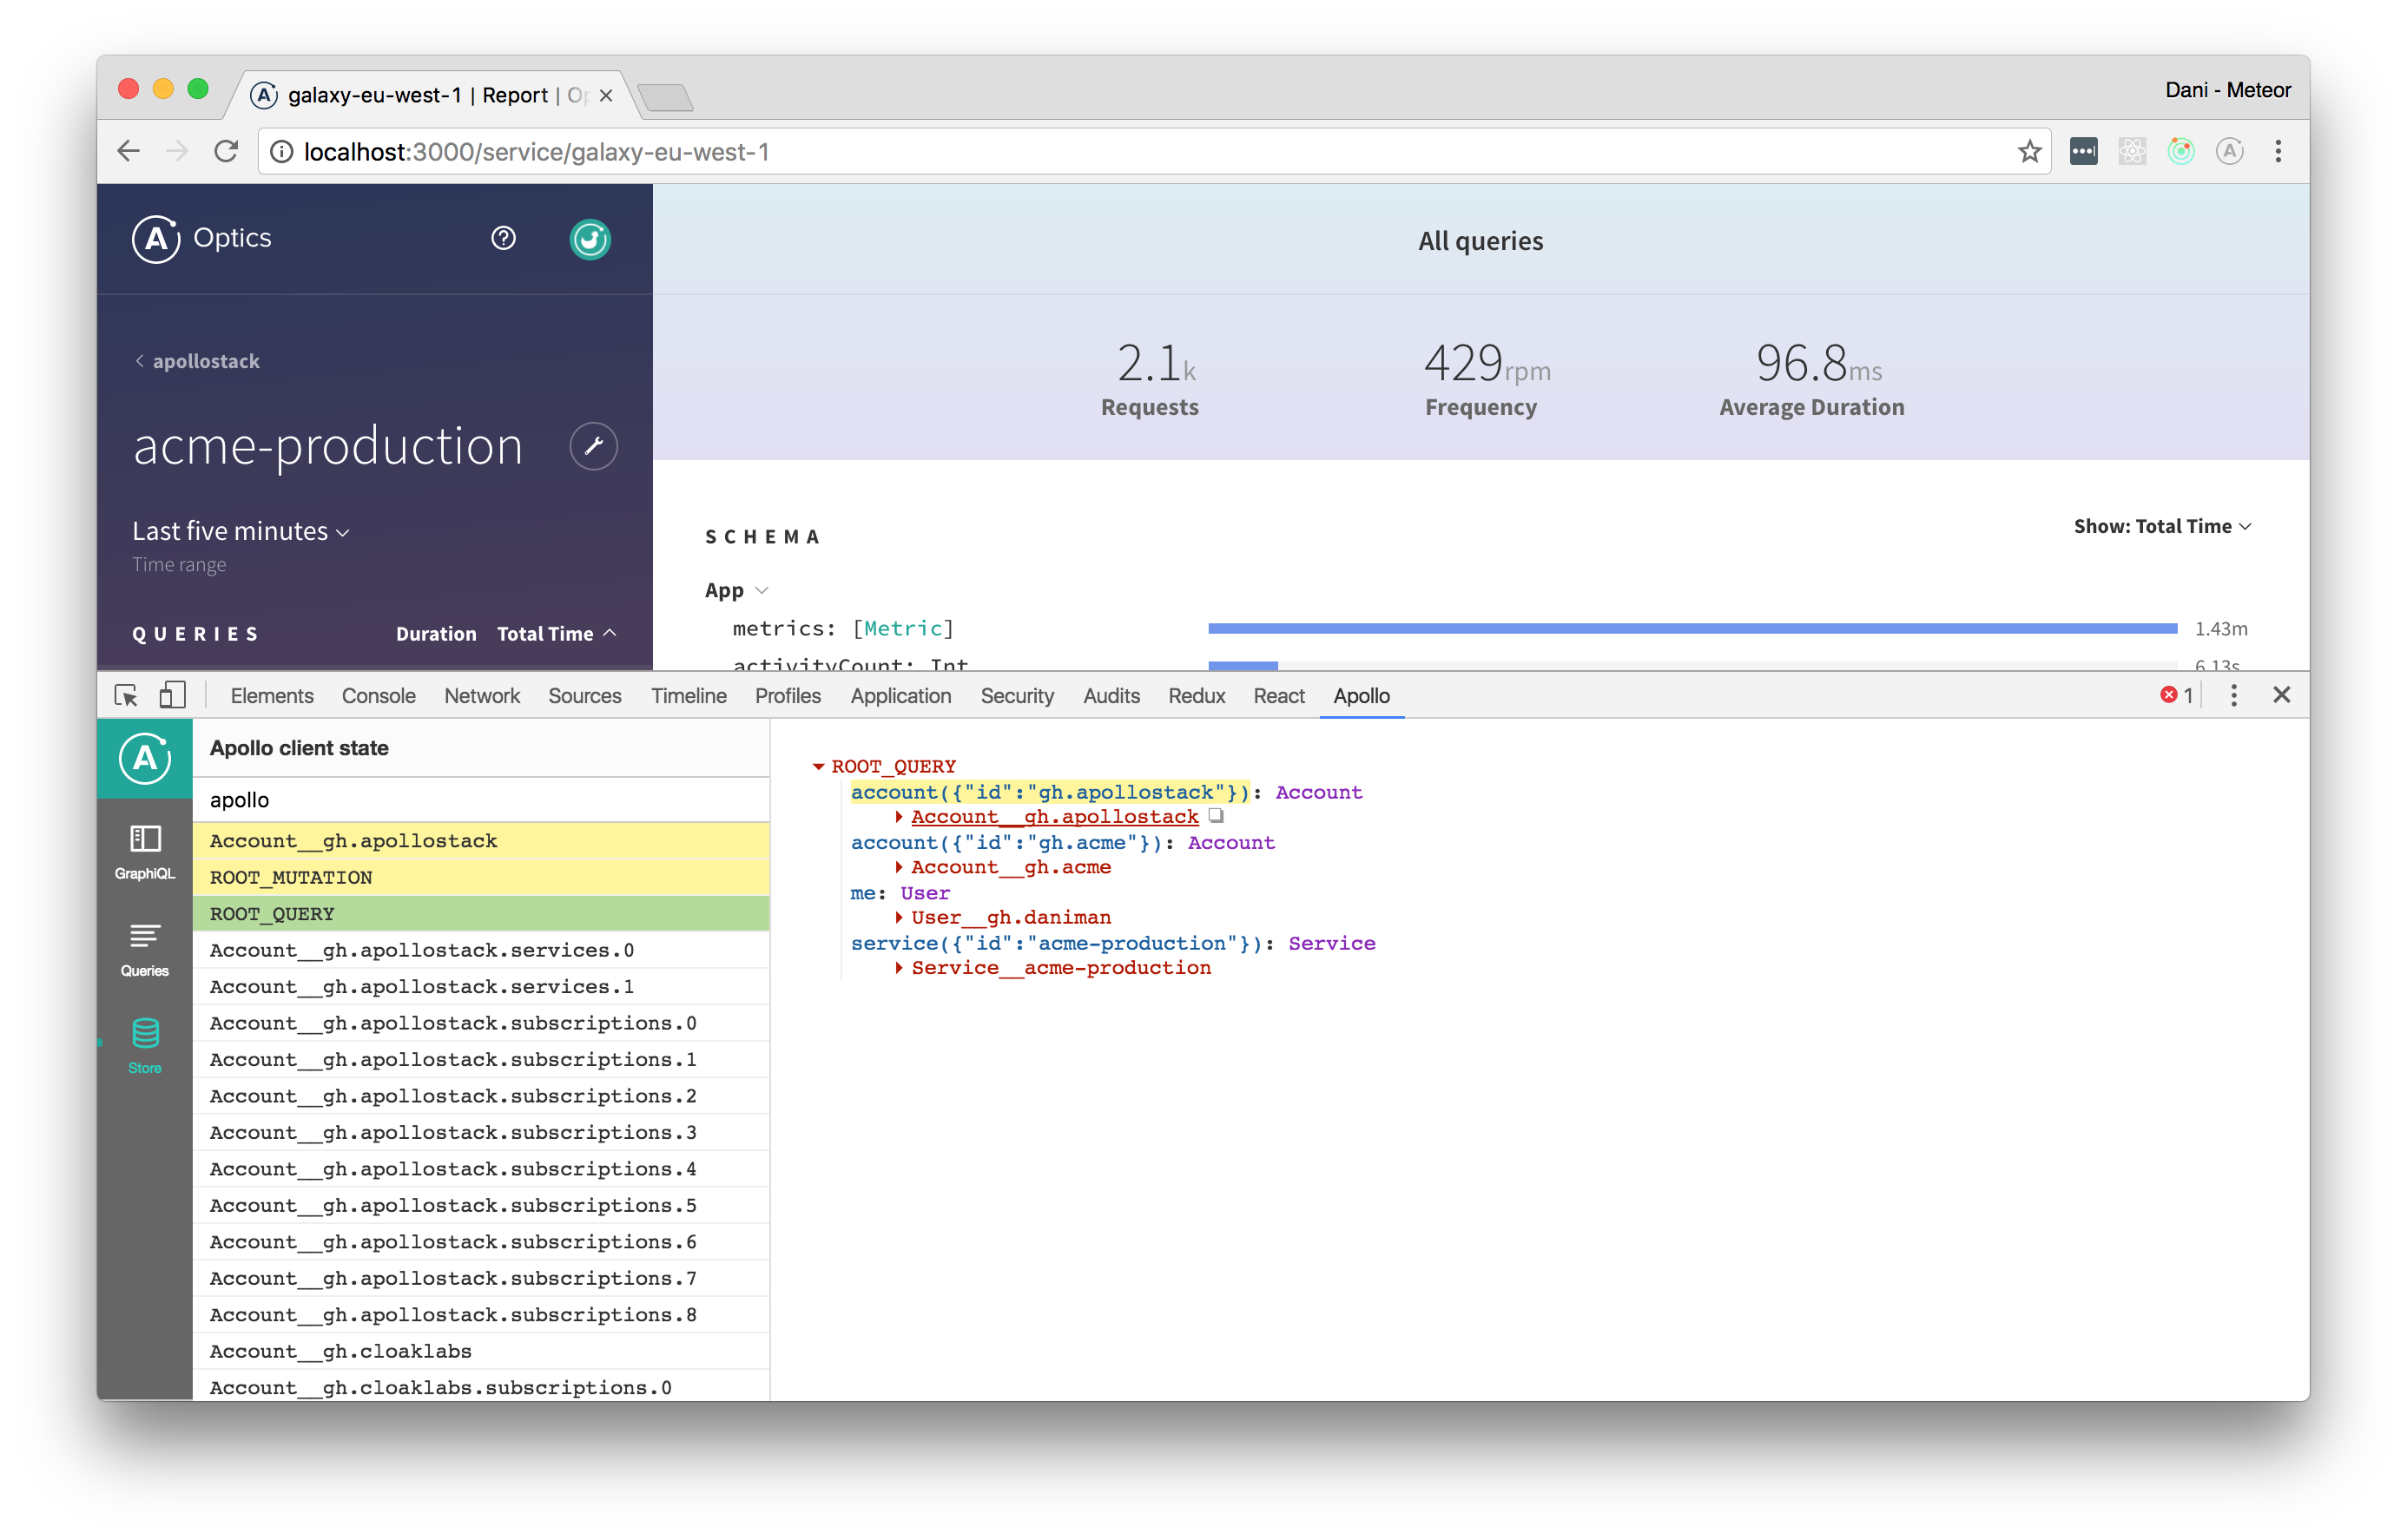This screenshot has height=1540, width=2407.
Task: Select the Last five minutes dropdown
Action: pos(241,530)
